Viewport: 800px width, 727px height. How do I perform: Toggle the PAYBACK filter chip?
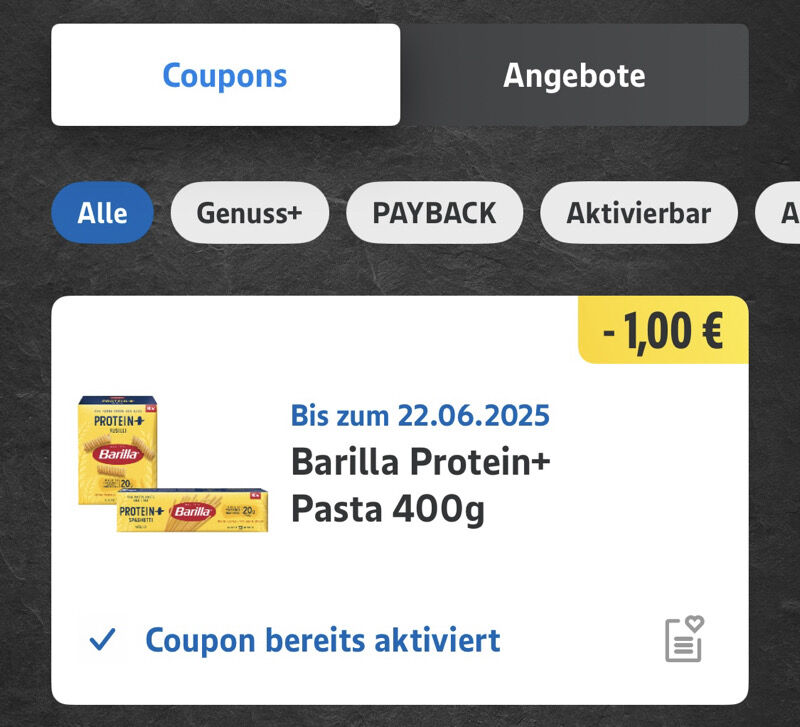coord(434,213)
